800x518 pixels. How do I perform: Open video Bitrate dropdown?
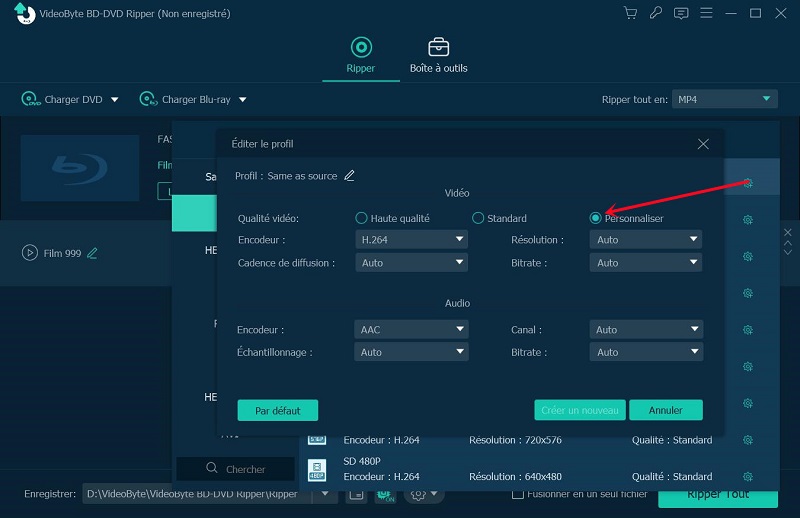645,263
